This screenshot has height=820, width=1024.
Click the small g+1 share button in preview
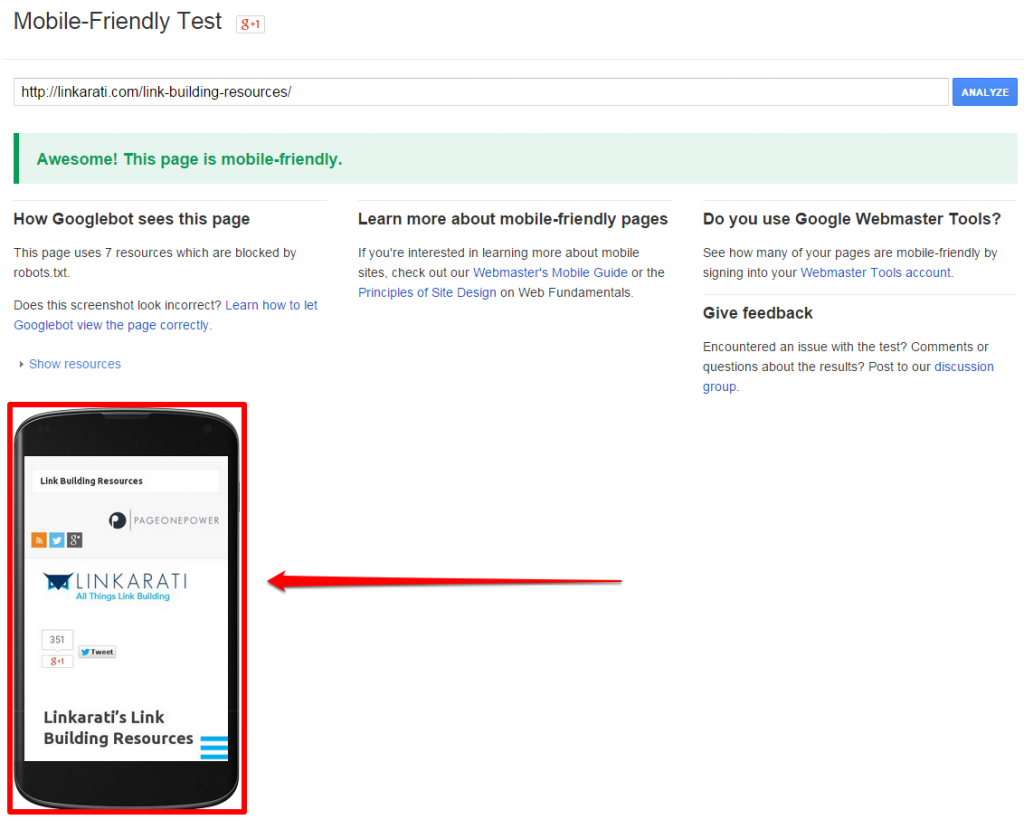tap(57, 661)
